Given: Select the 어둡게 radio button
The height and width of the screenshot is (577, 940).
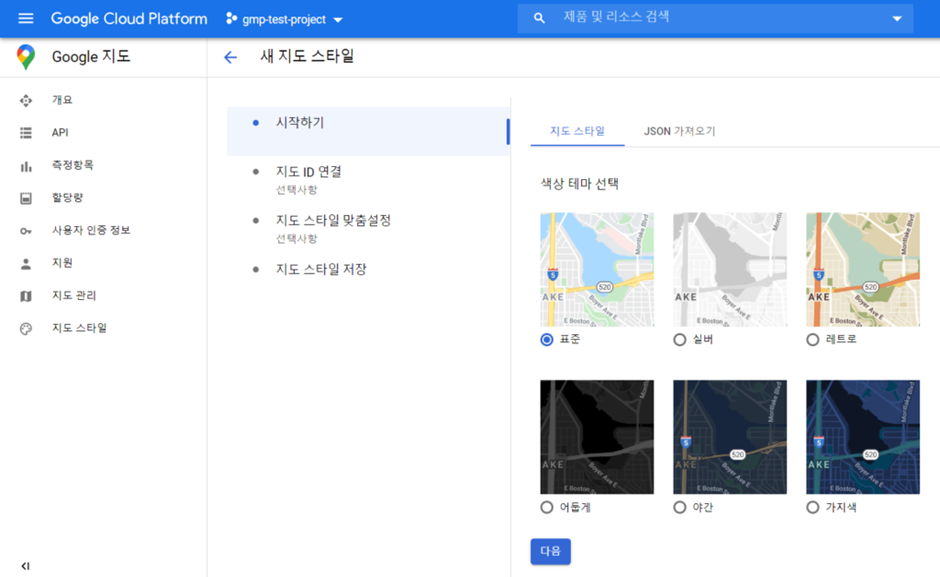Looking at the screenshot, I should point(547,507).
